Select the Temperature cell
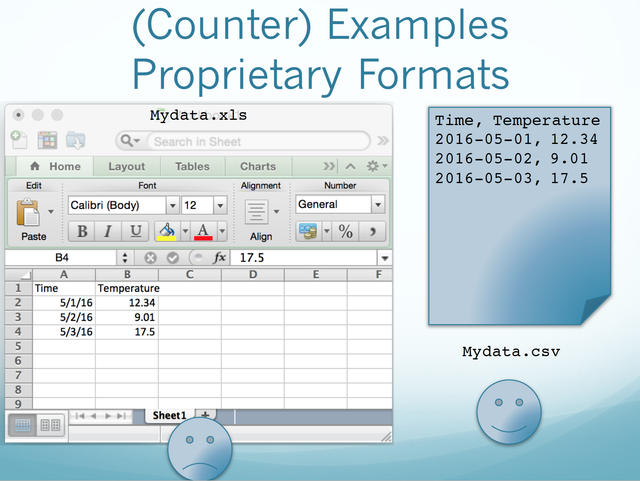This screenshot has width=640, height=481. [x=127, y=288]
